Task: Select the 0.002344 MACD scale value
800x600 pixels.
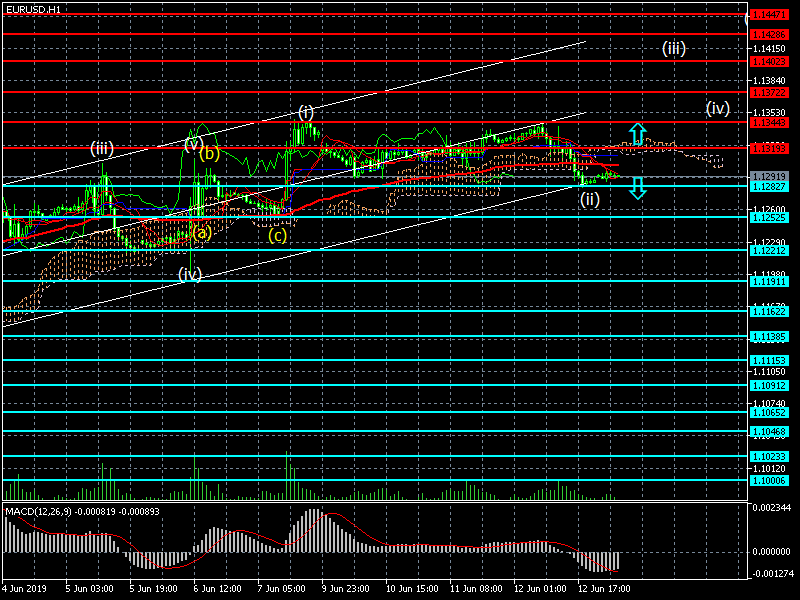Action: 771,508
